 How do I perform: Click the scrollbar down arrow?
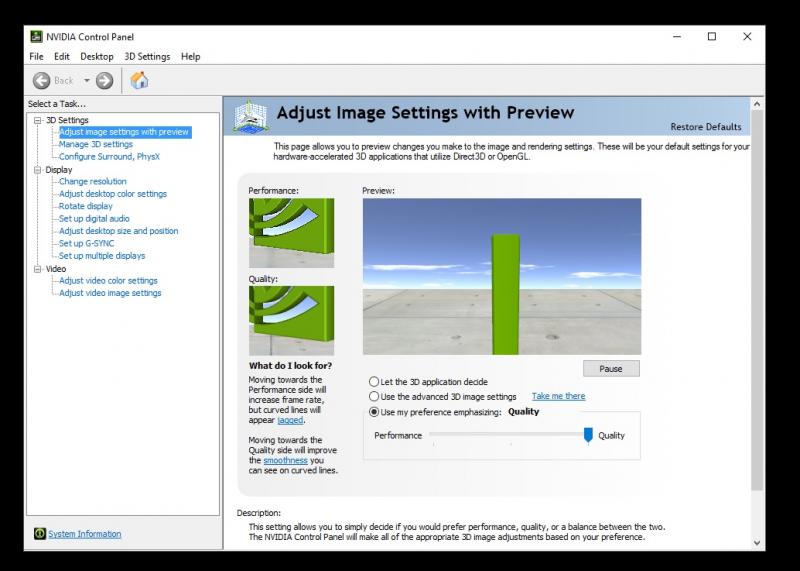[x=757, y=543]
